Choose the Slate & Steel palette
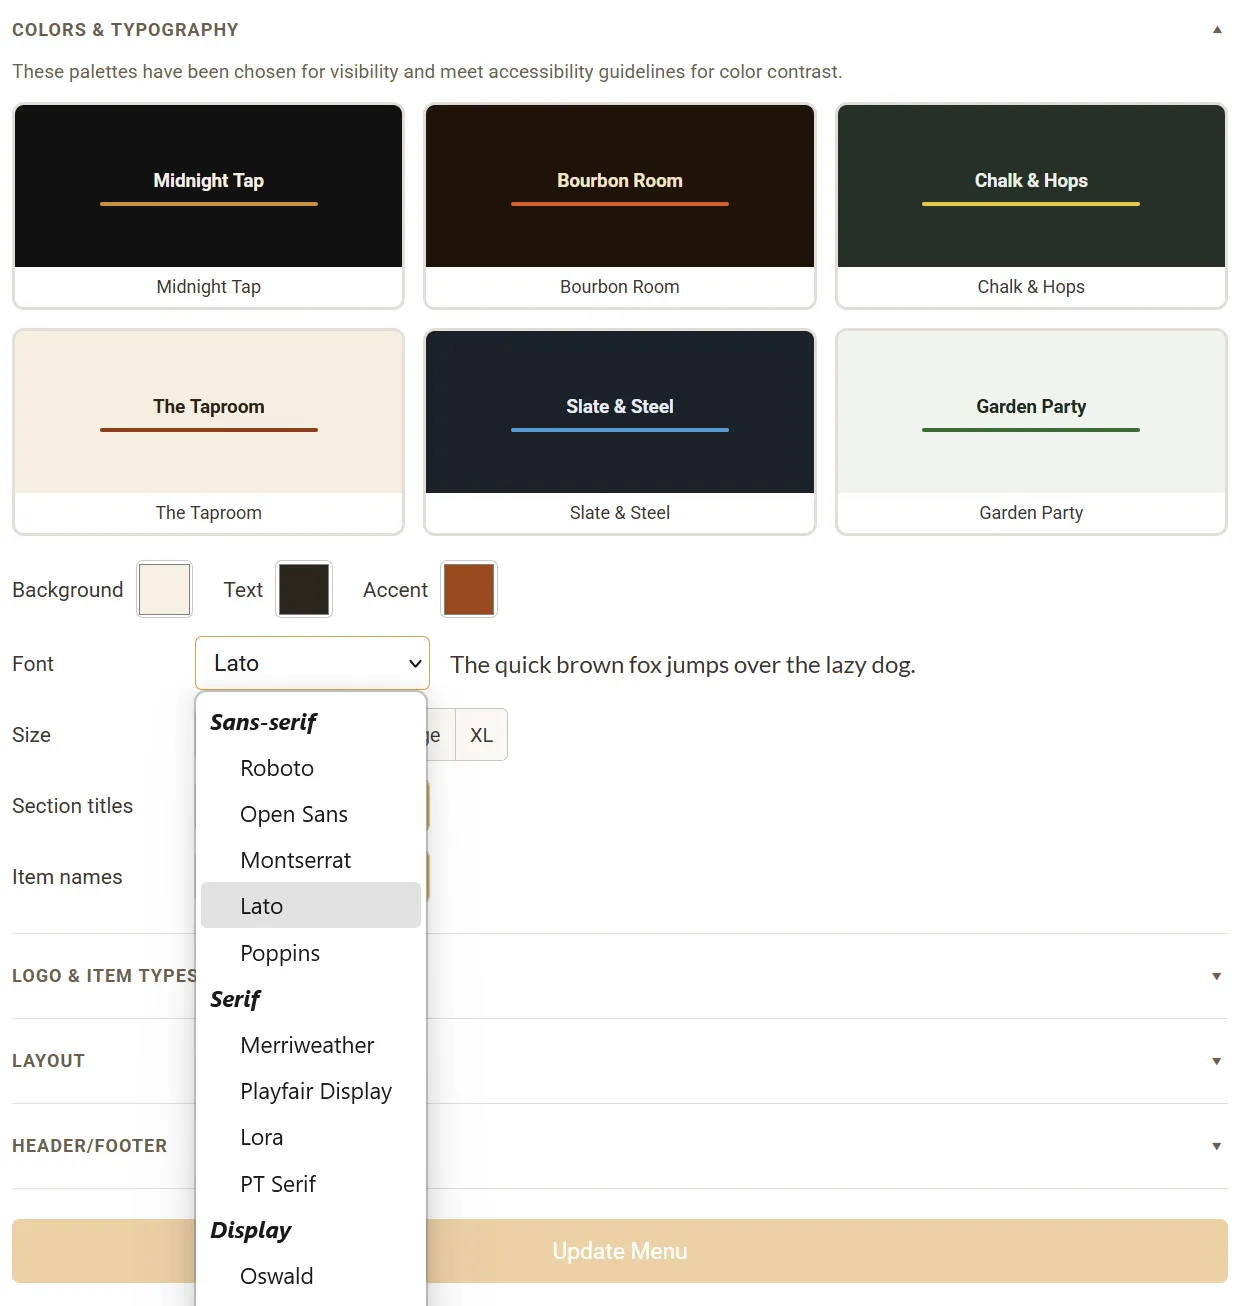Image resolution: width=1240 pixels, height=1306 pixels. coord(620,432)
